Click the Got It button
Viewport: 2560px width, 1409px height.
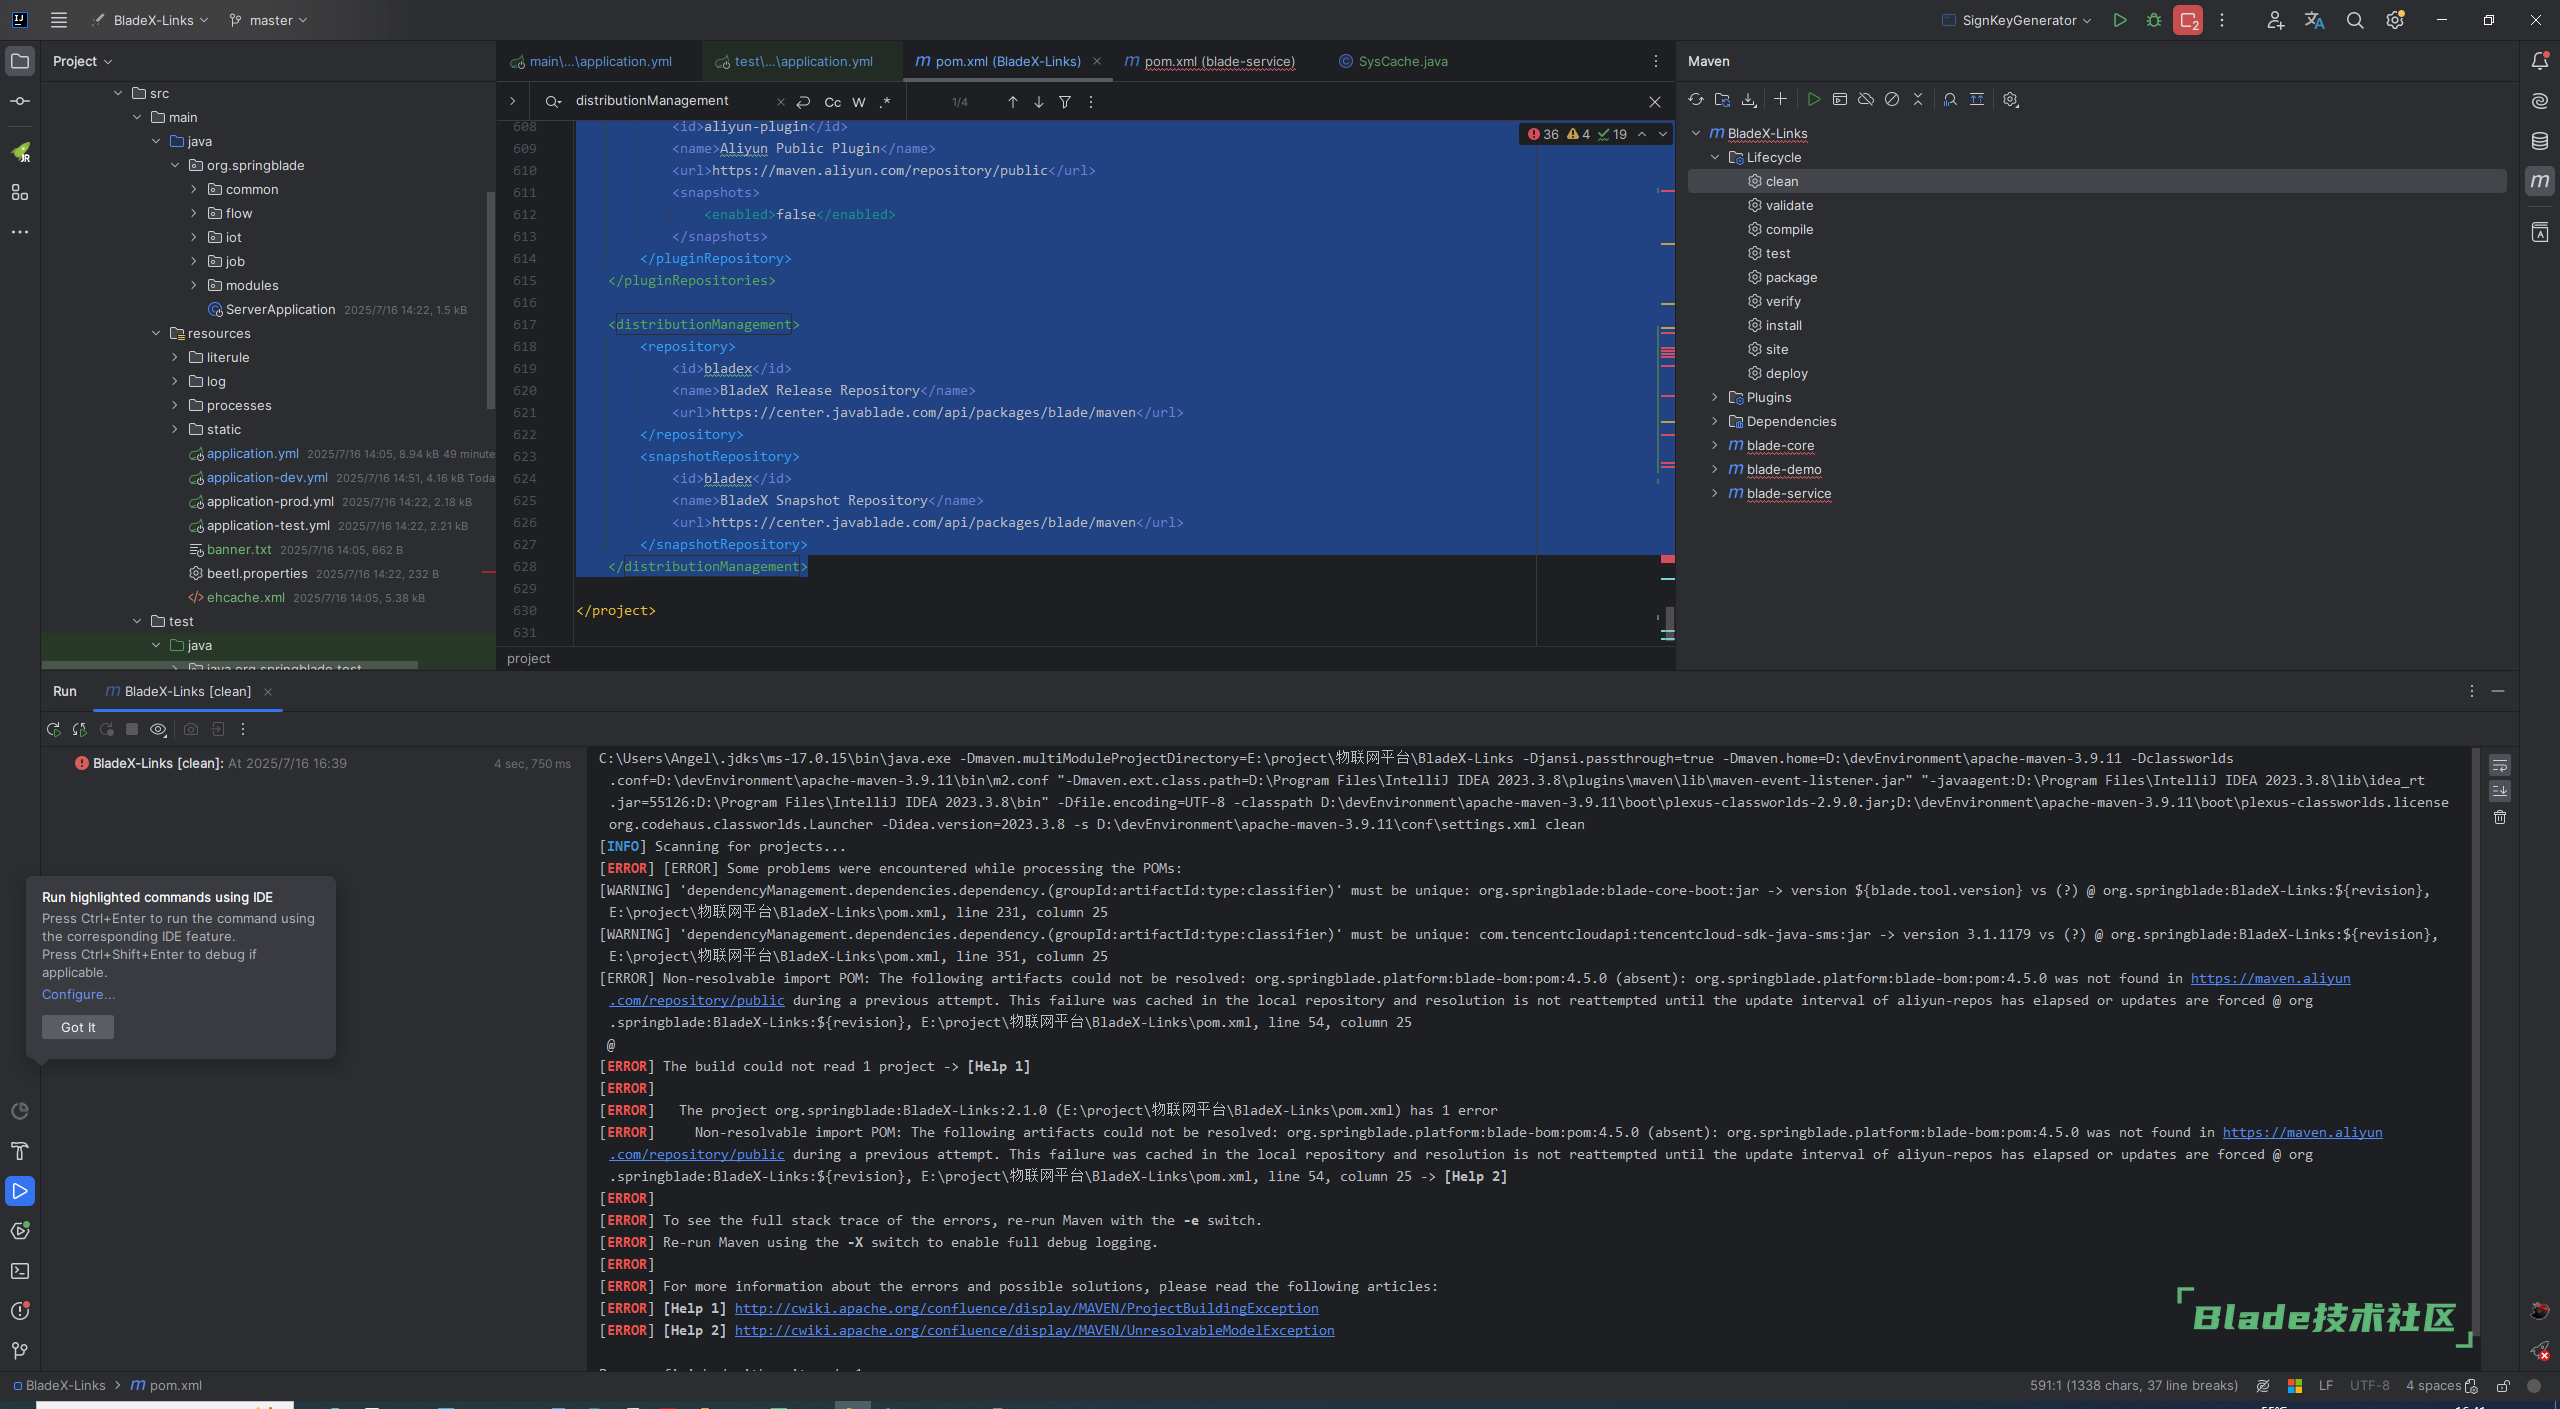point(78,1027)
